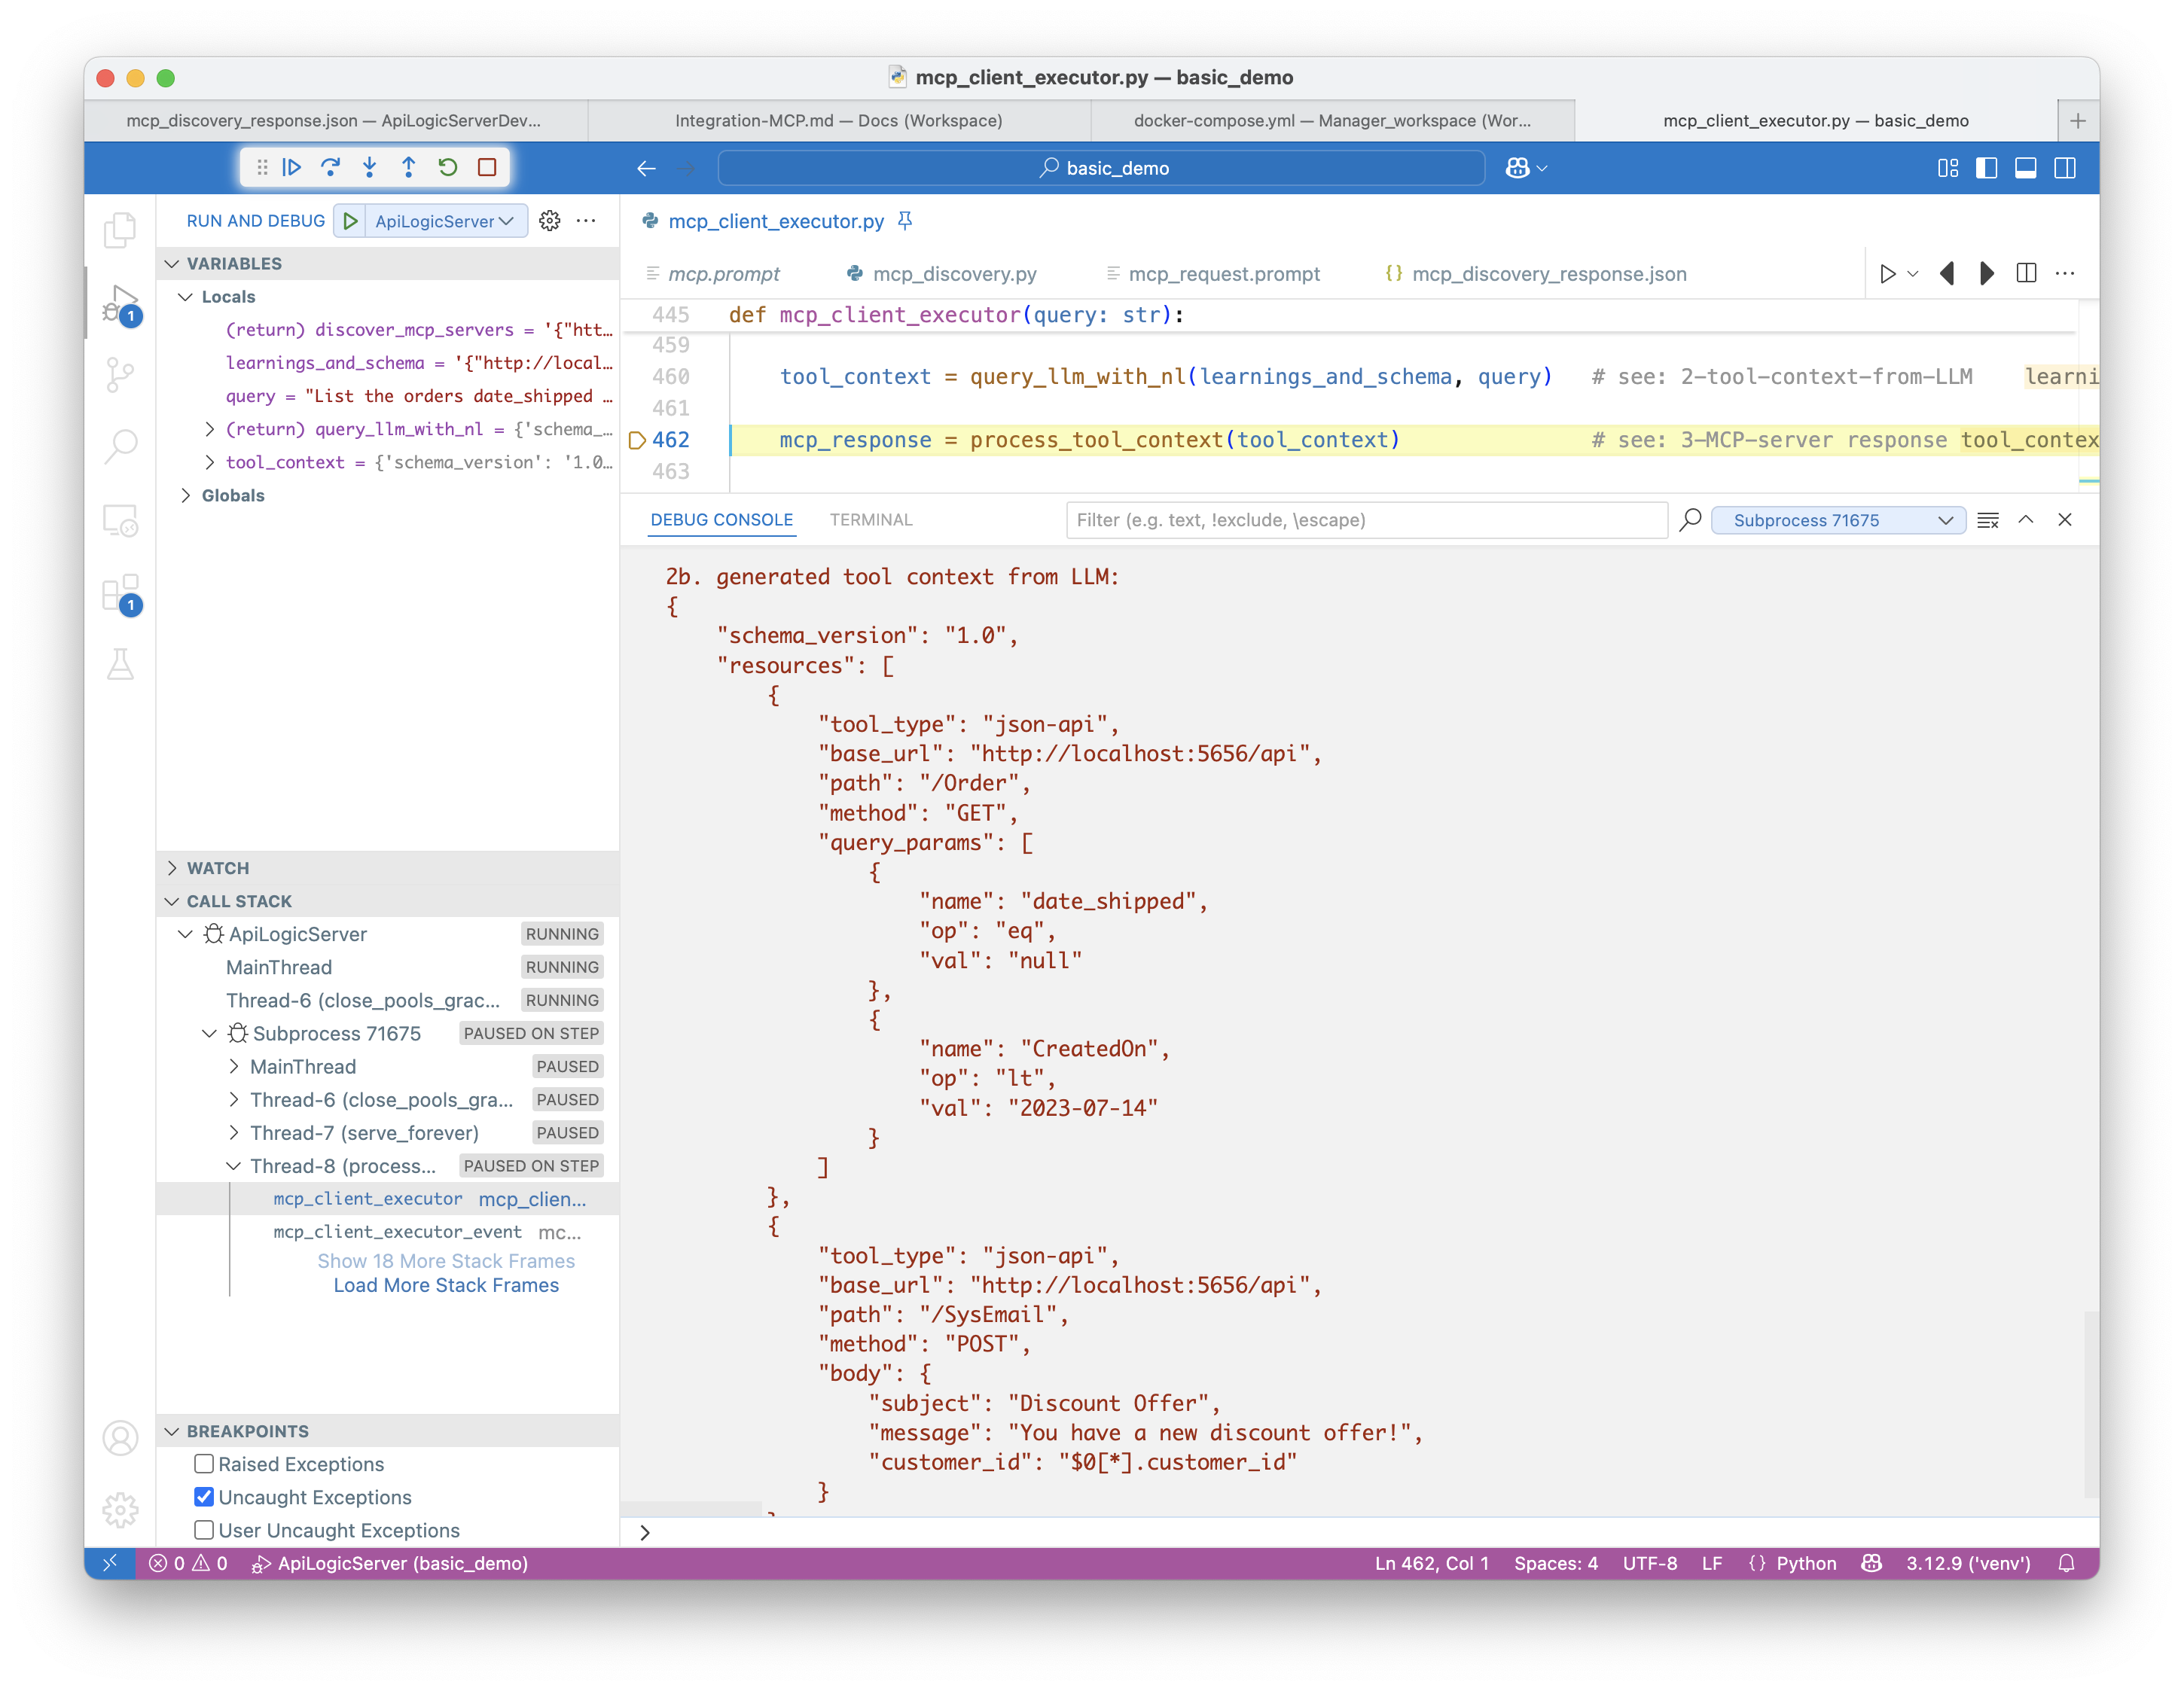The height and width of the screenshot is (1691, 2184).
Task: Click the debug Step Into icon
Action: click(370, 167)
